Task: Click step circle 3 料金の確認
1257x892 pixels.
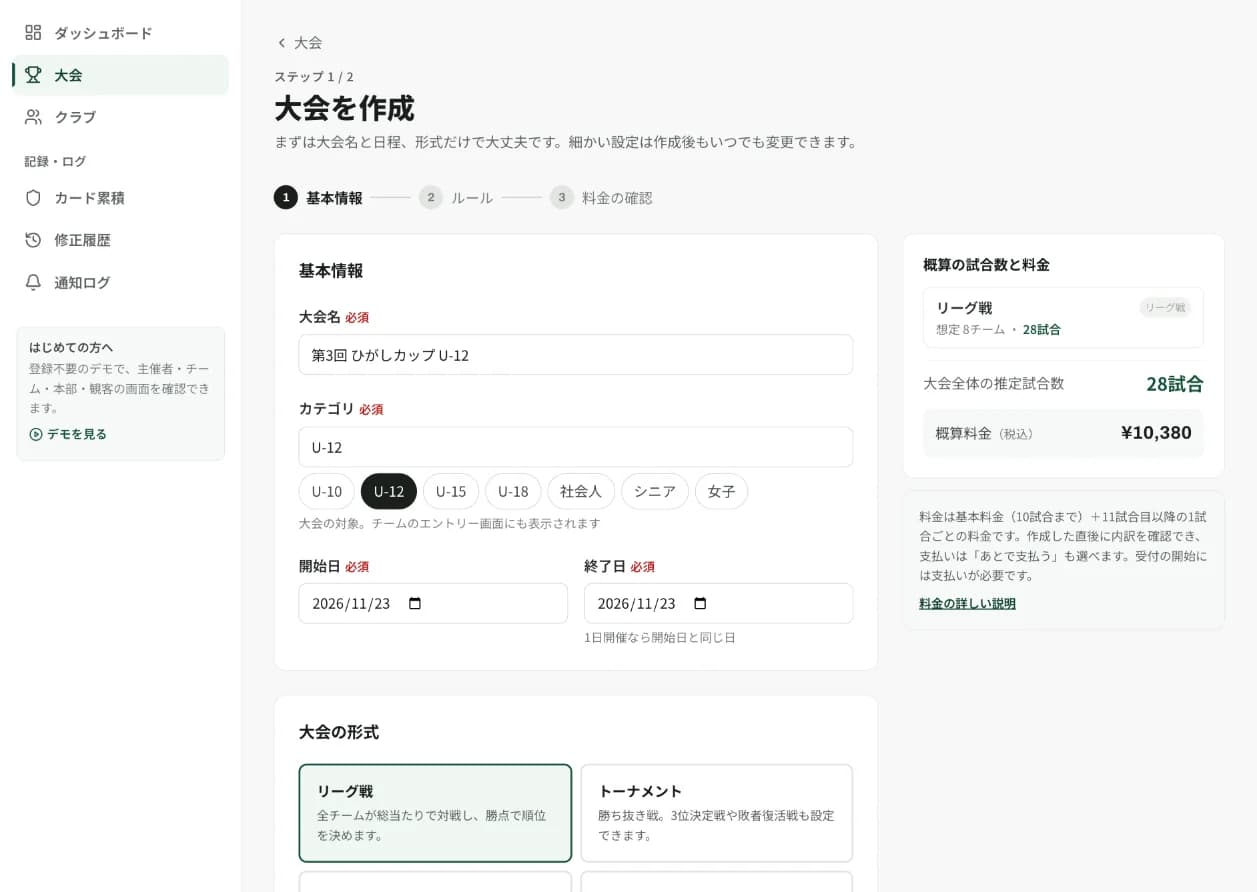Action: point(562,198)
